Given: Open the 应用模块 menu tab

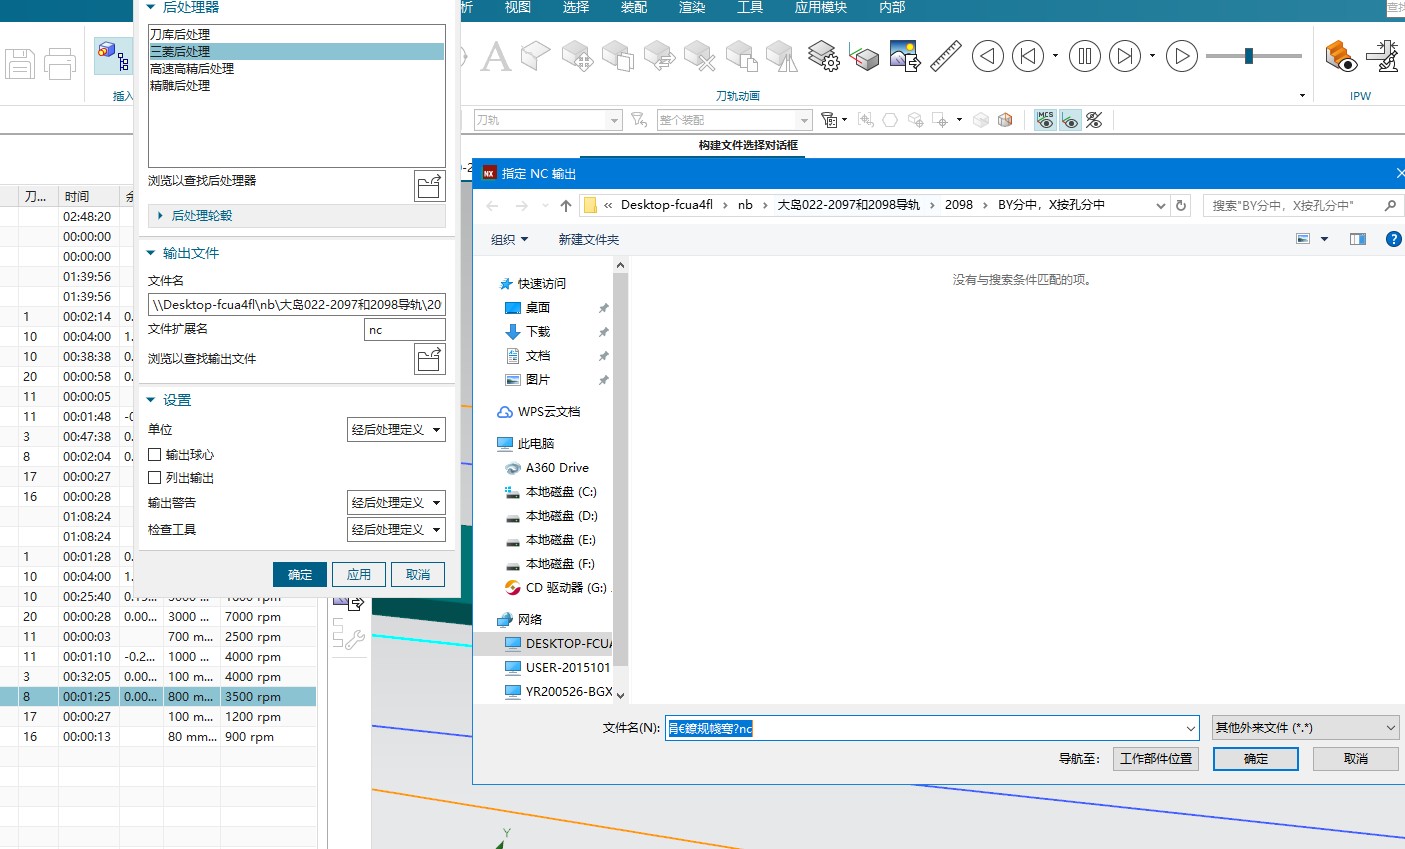Looking at the screenshot, I should (821, 8).
